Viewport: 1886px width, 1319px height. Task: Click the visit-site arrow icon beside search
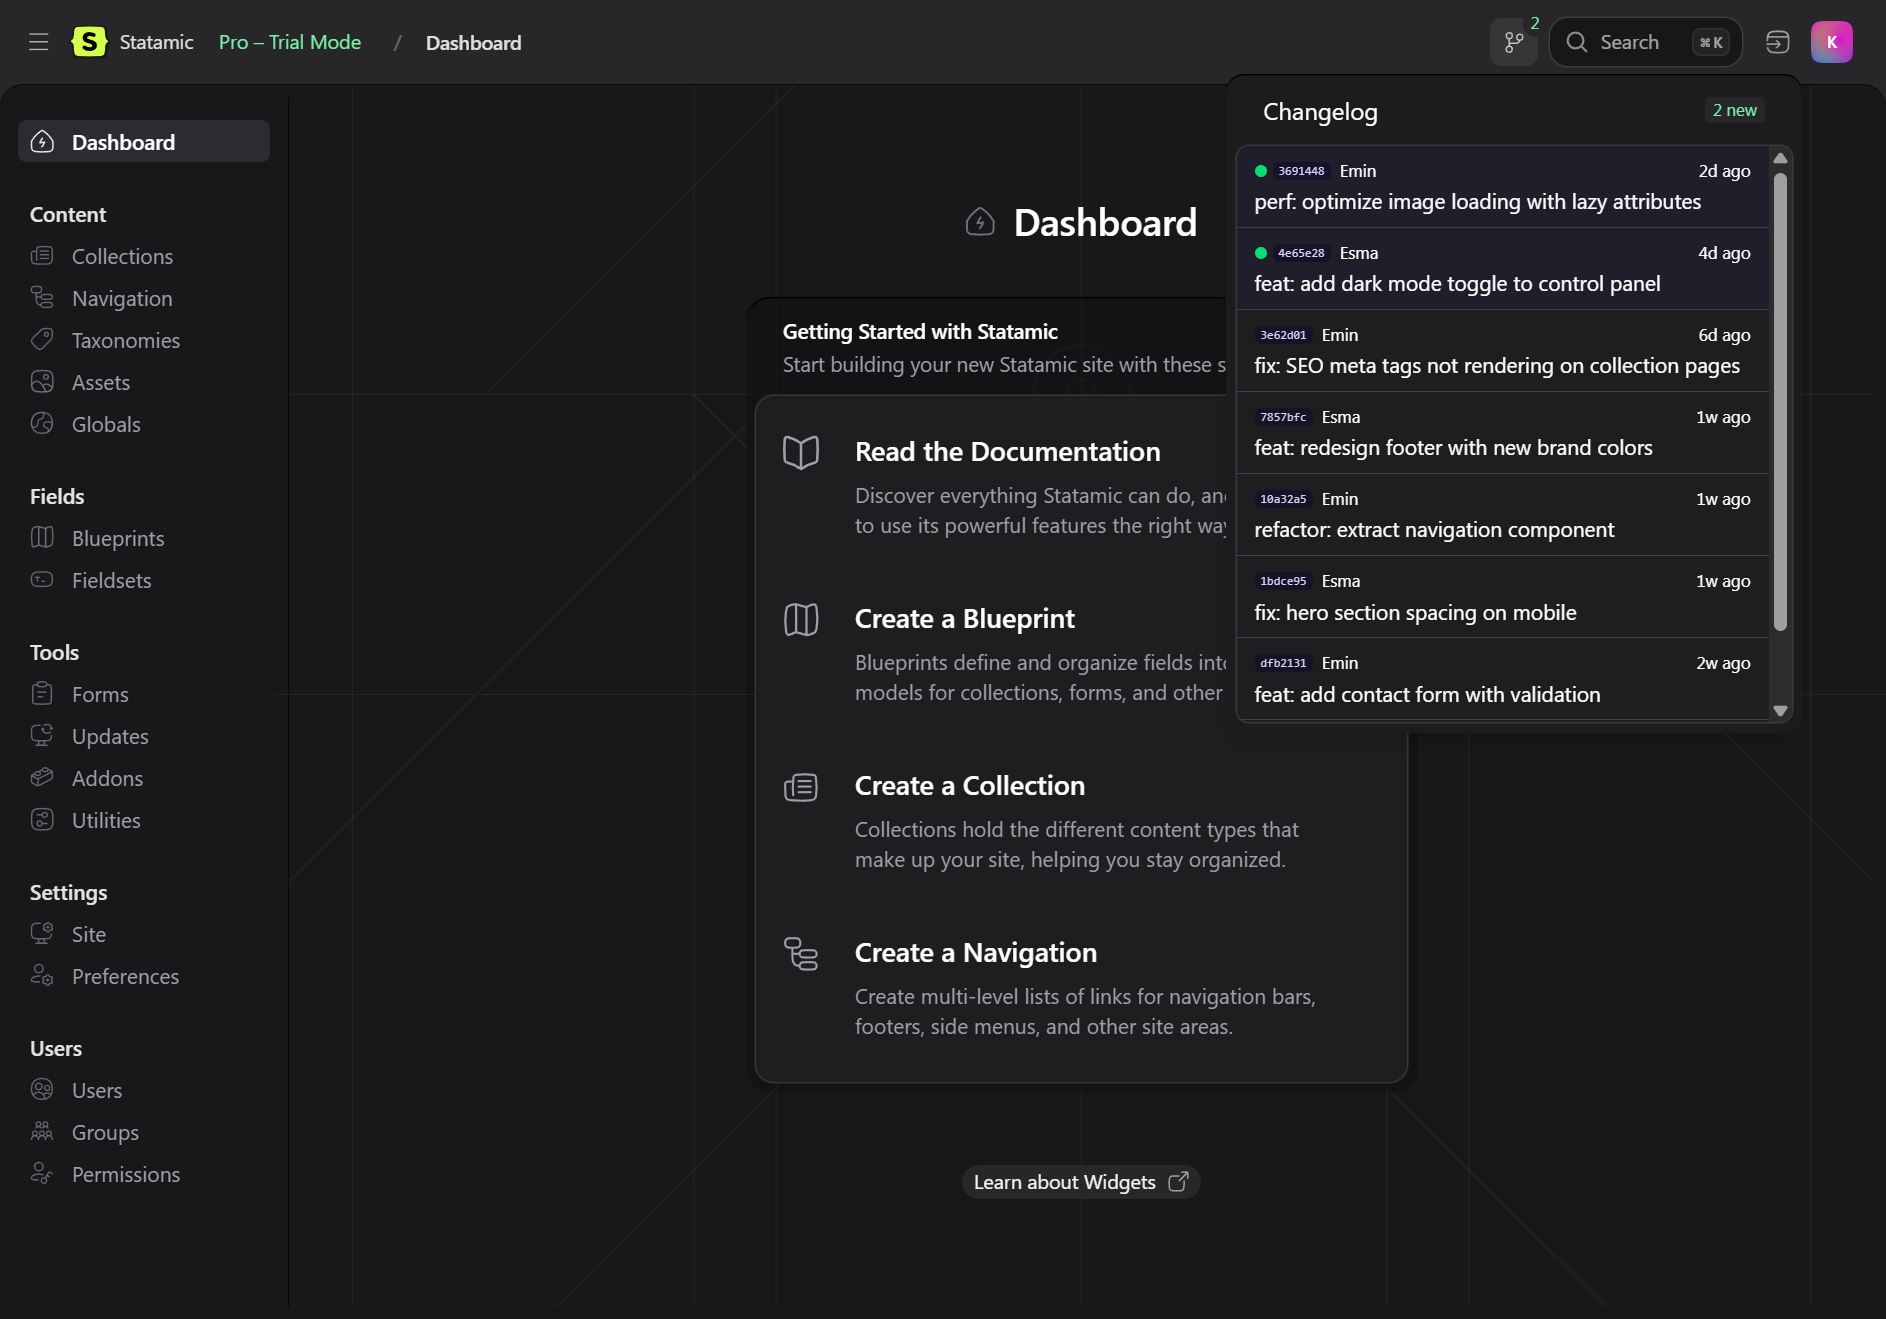coord(1778,42)
